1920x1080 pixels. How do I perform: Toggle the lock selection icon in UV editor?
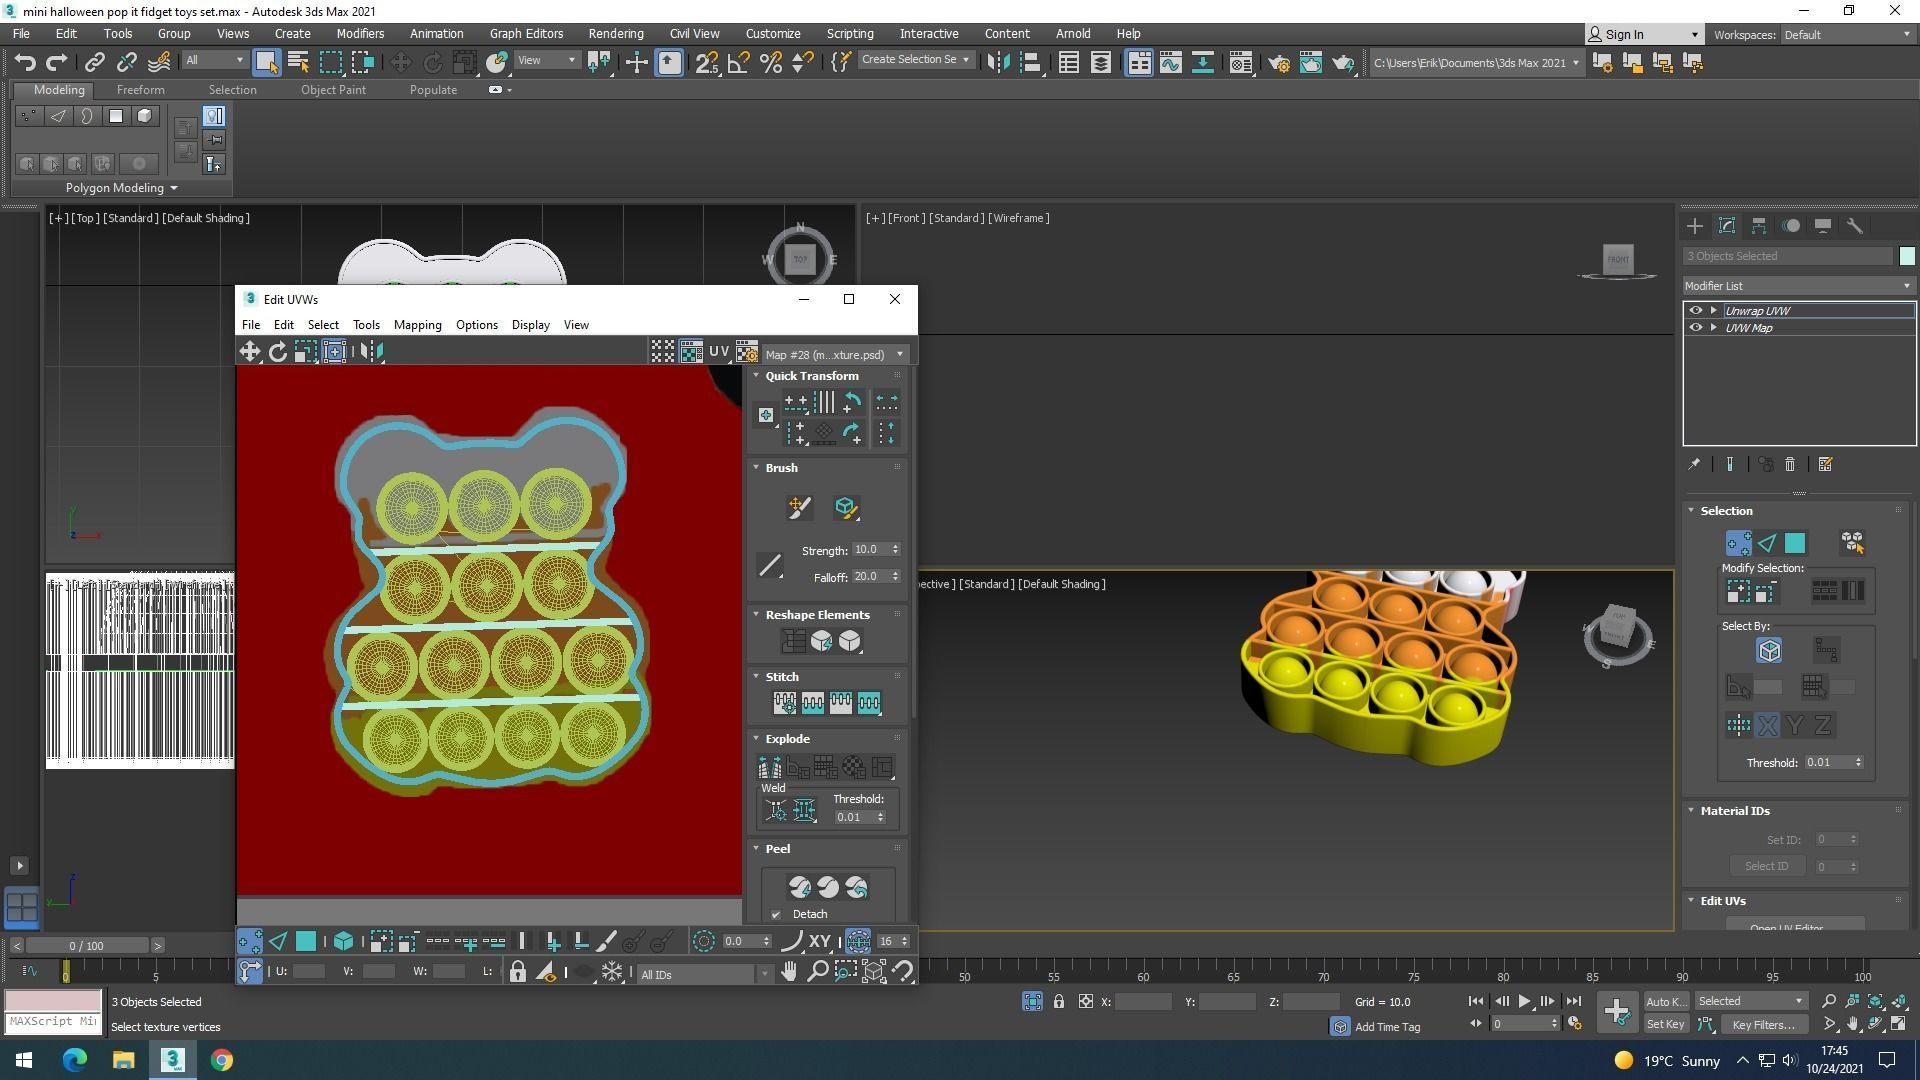(x=517, y=972)
